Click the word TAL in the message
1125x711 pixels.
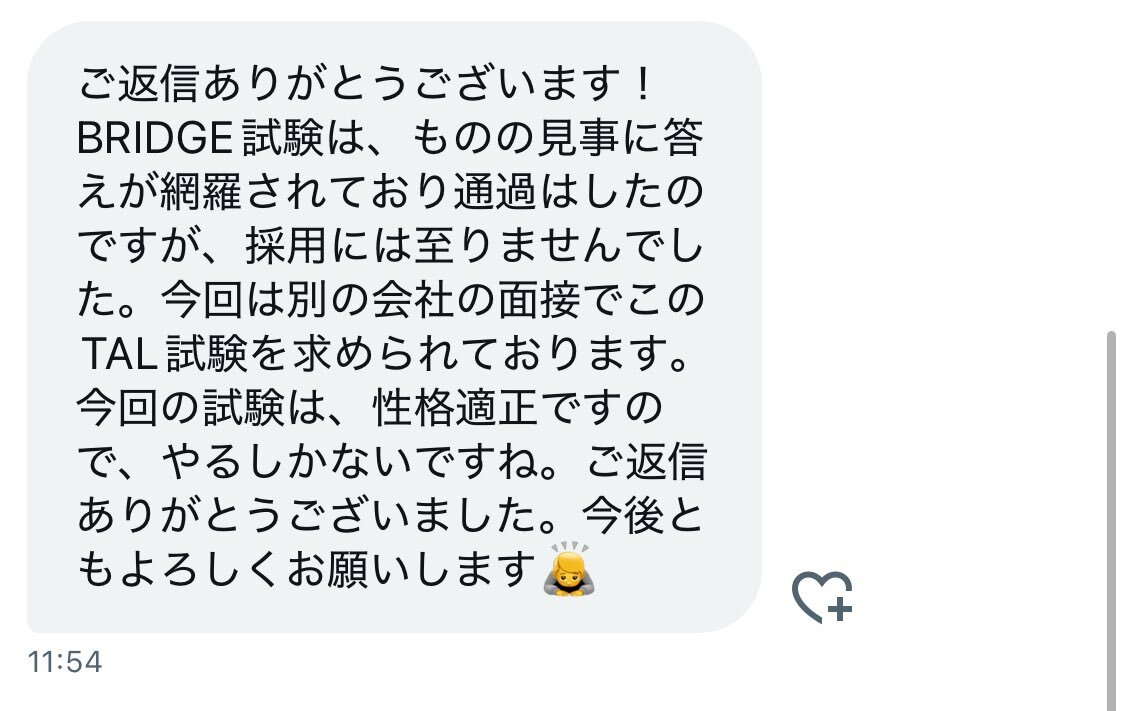[120, 354]
